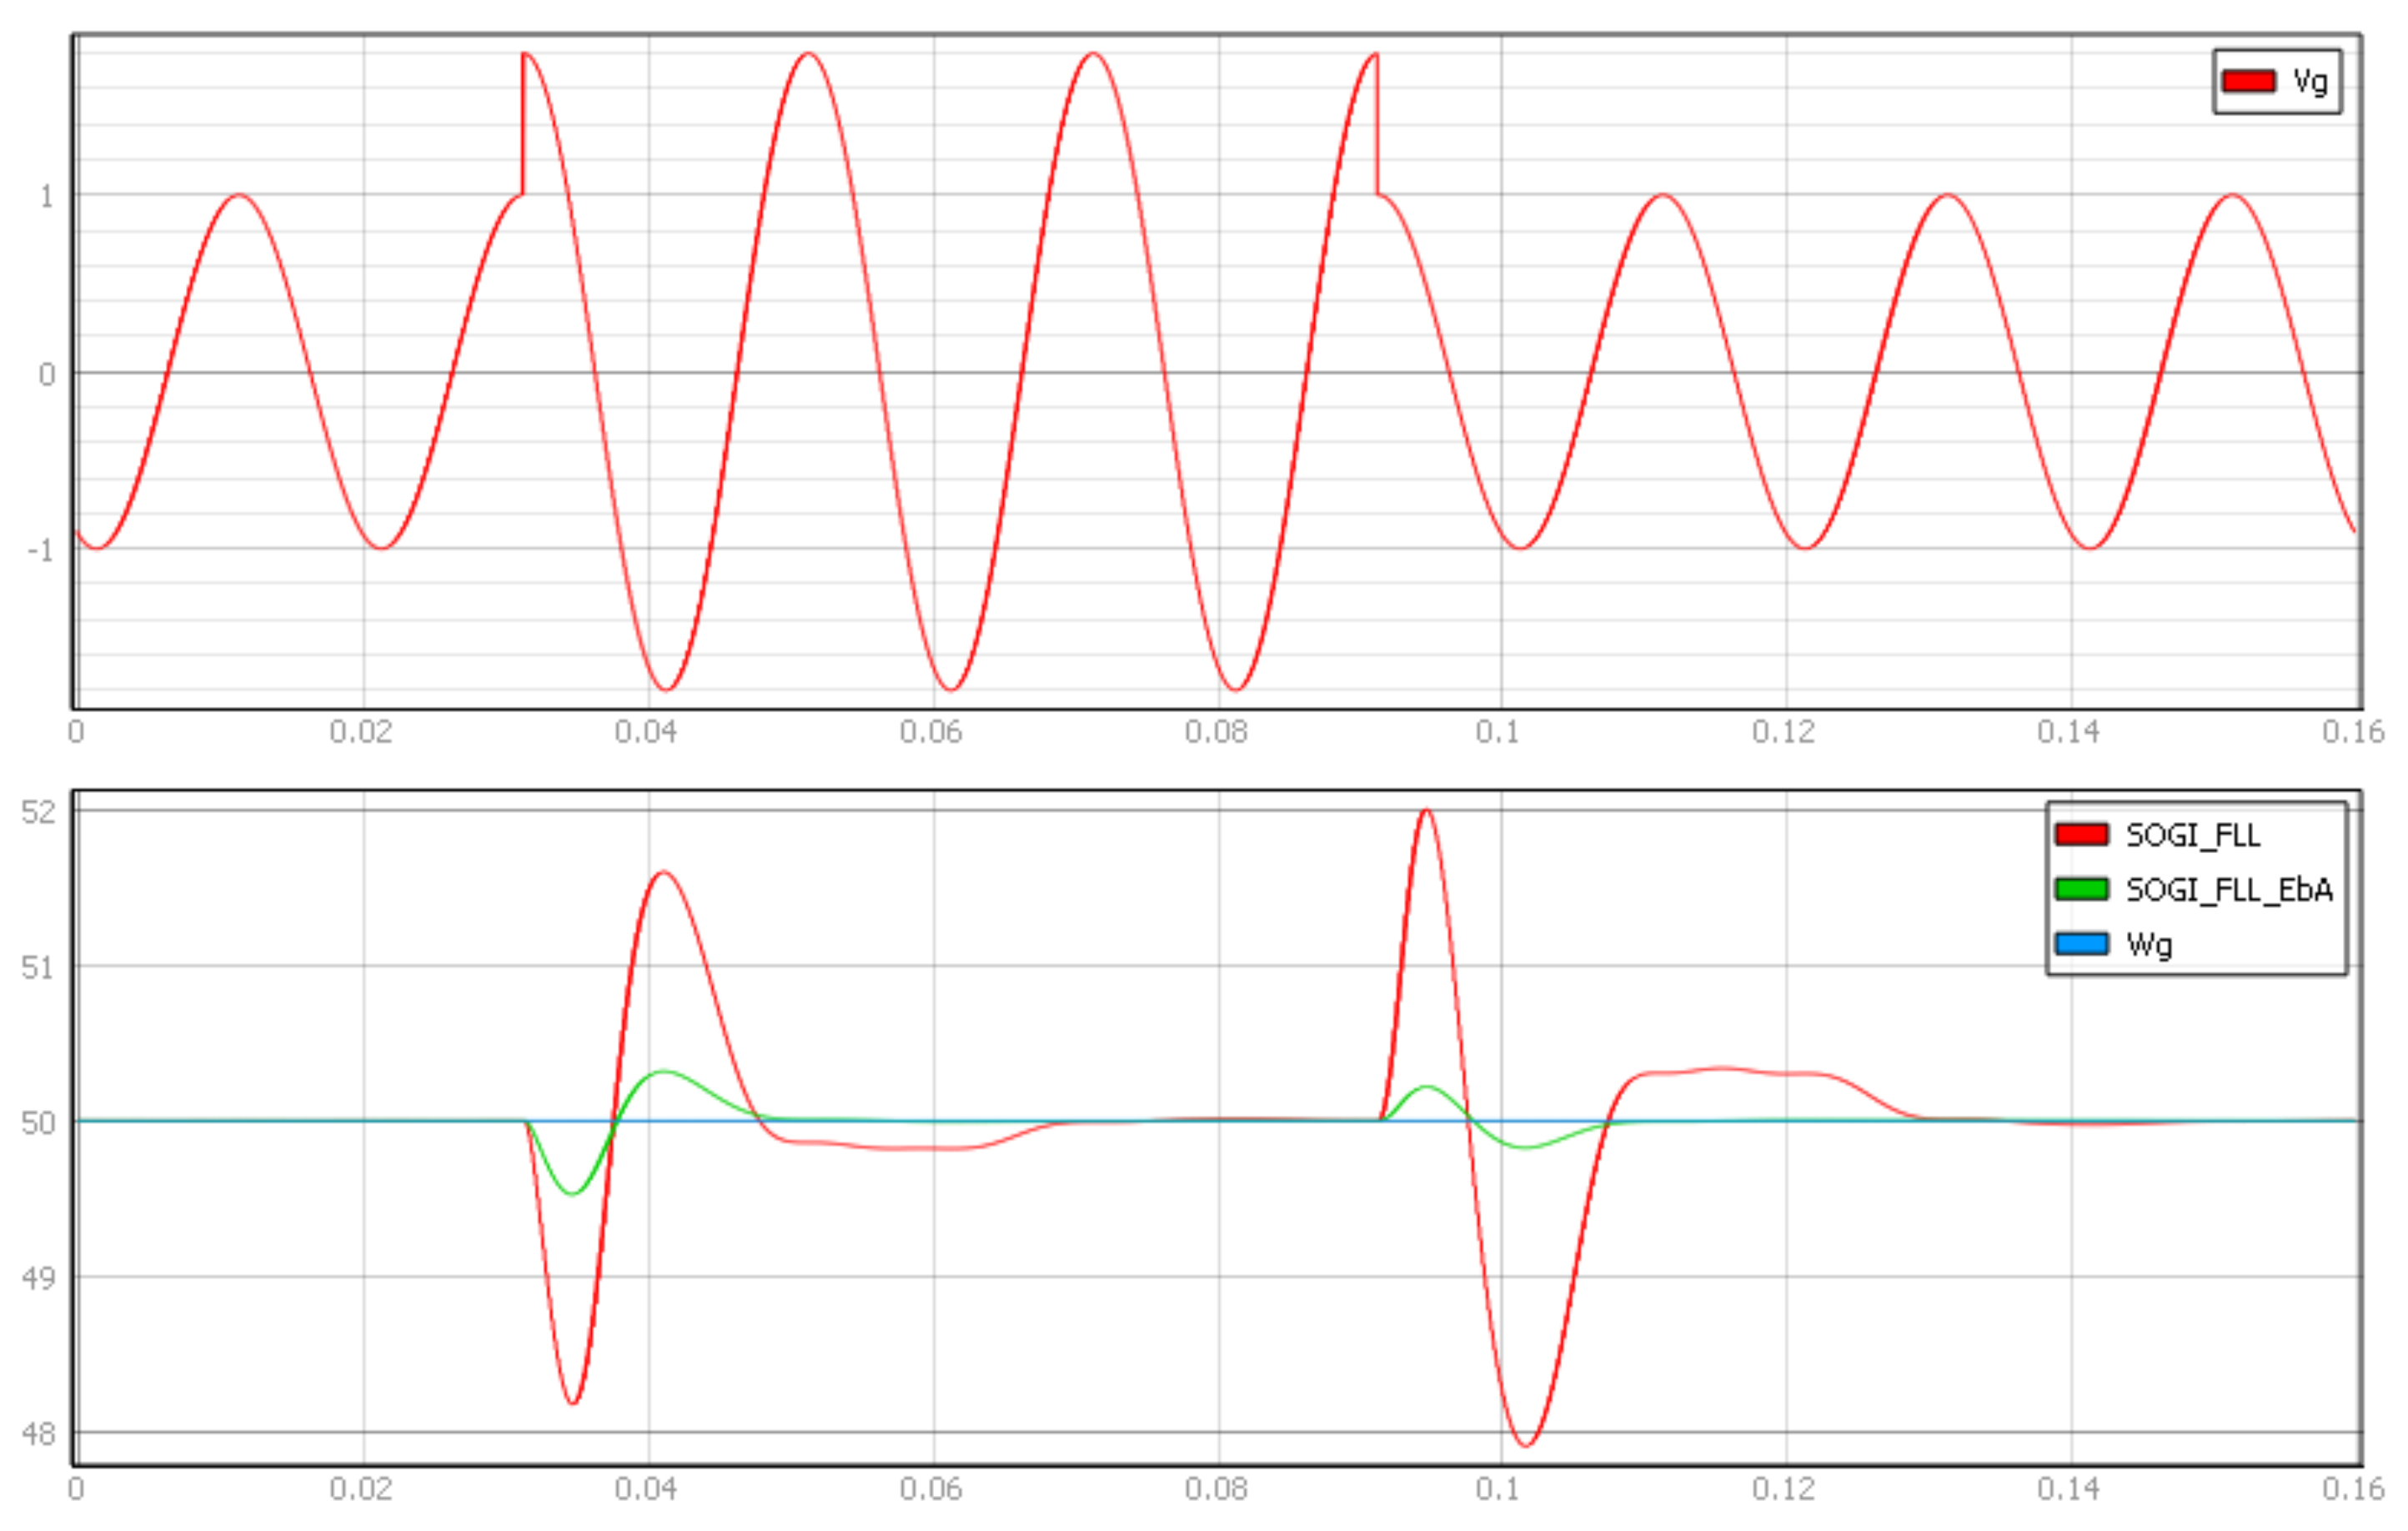Viewport: 2408px width, 1531px height.
Task: Click the 0.08 tick label on upper plot
Action: (1216, 732)
